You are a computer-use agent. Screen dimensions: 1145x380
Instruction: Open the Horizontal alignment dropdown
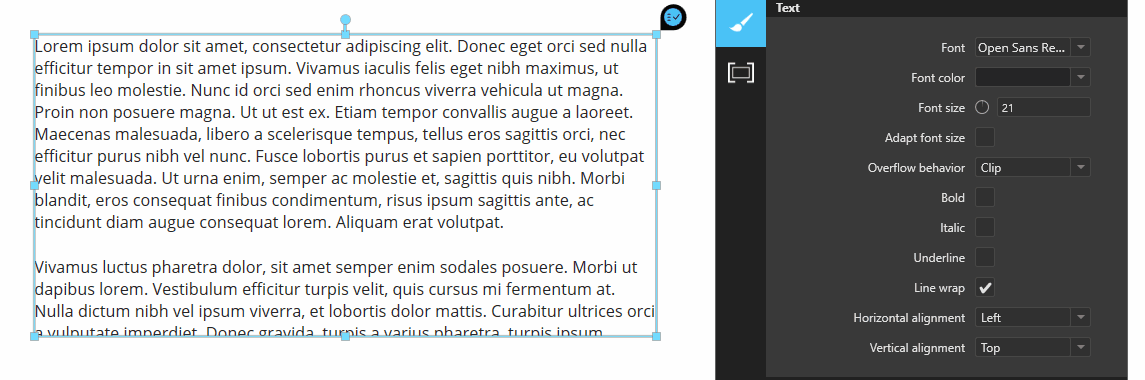click(1033, 318)
